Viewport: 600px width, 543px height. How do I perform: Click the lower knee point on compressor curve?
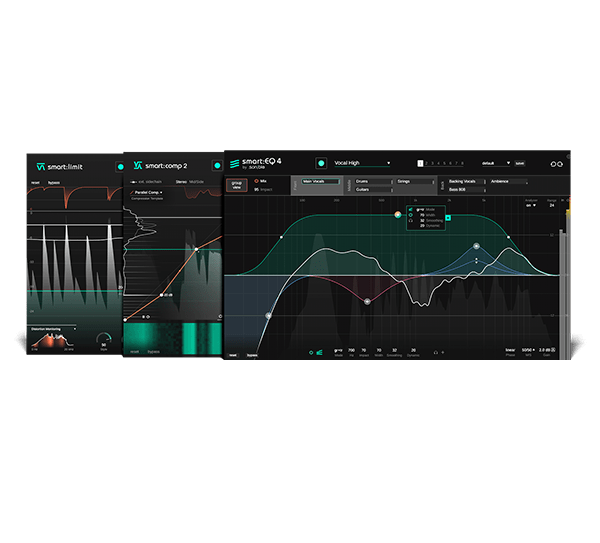(x=161, y=295)
